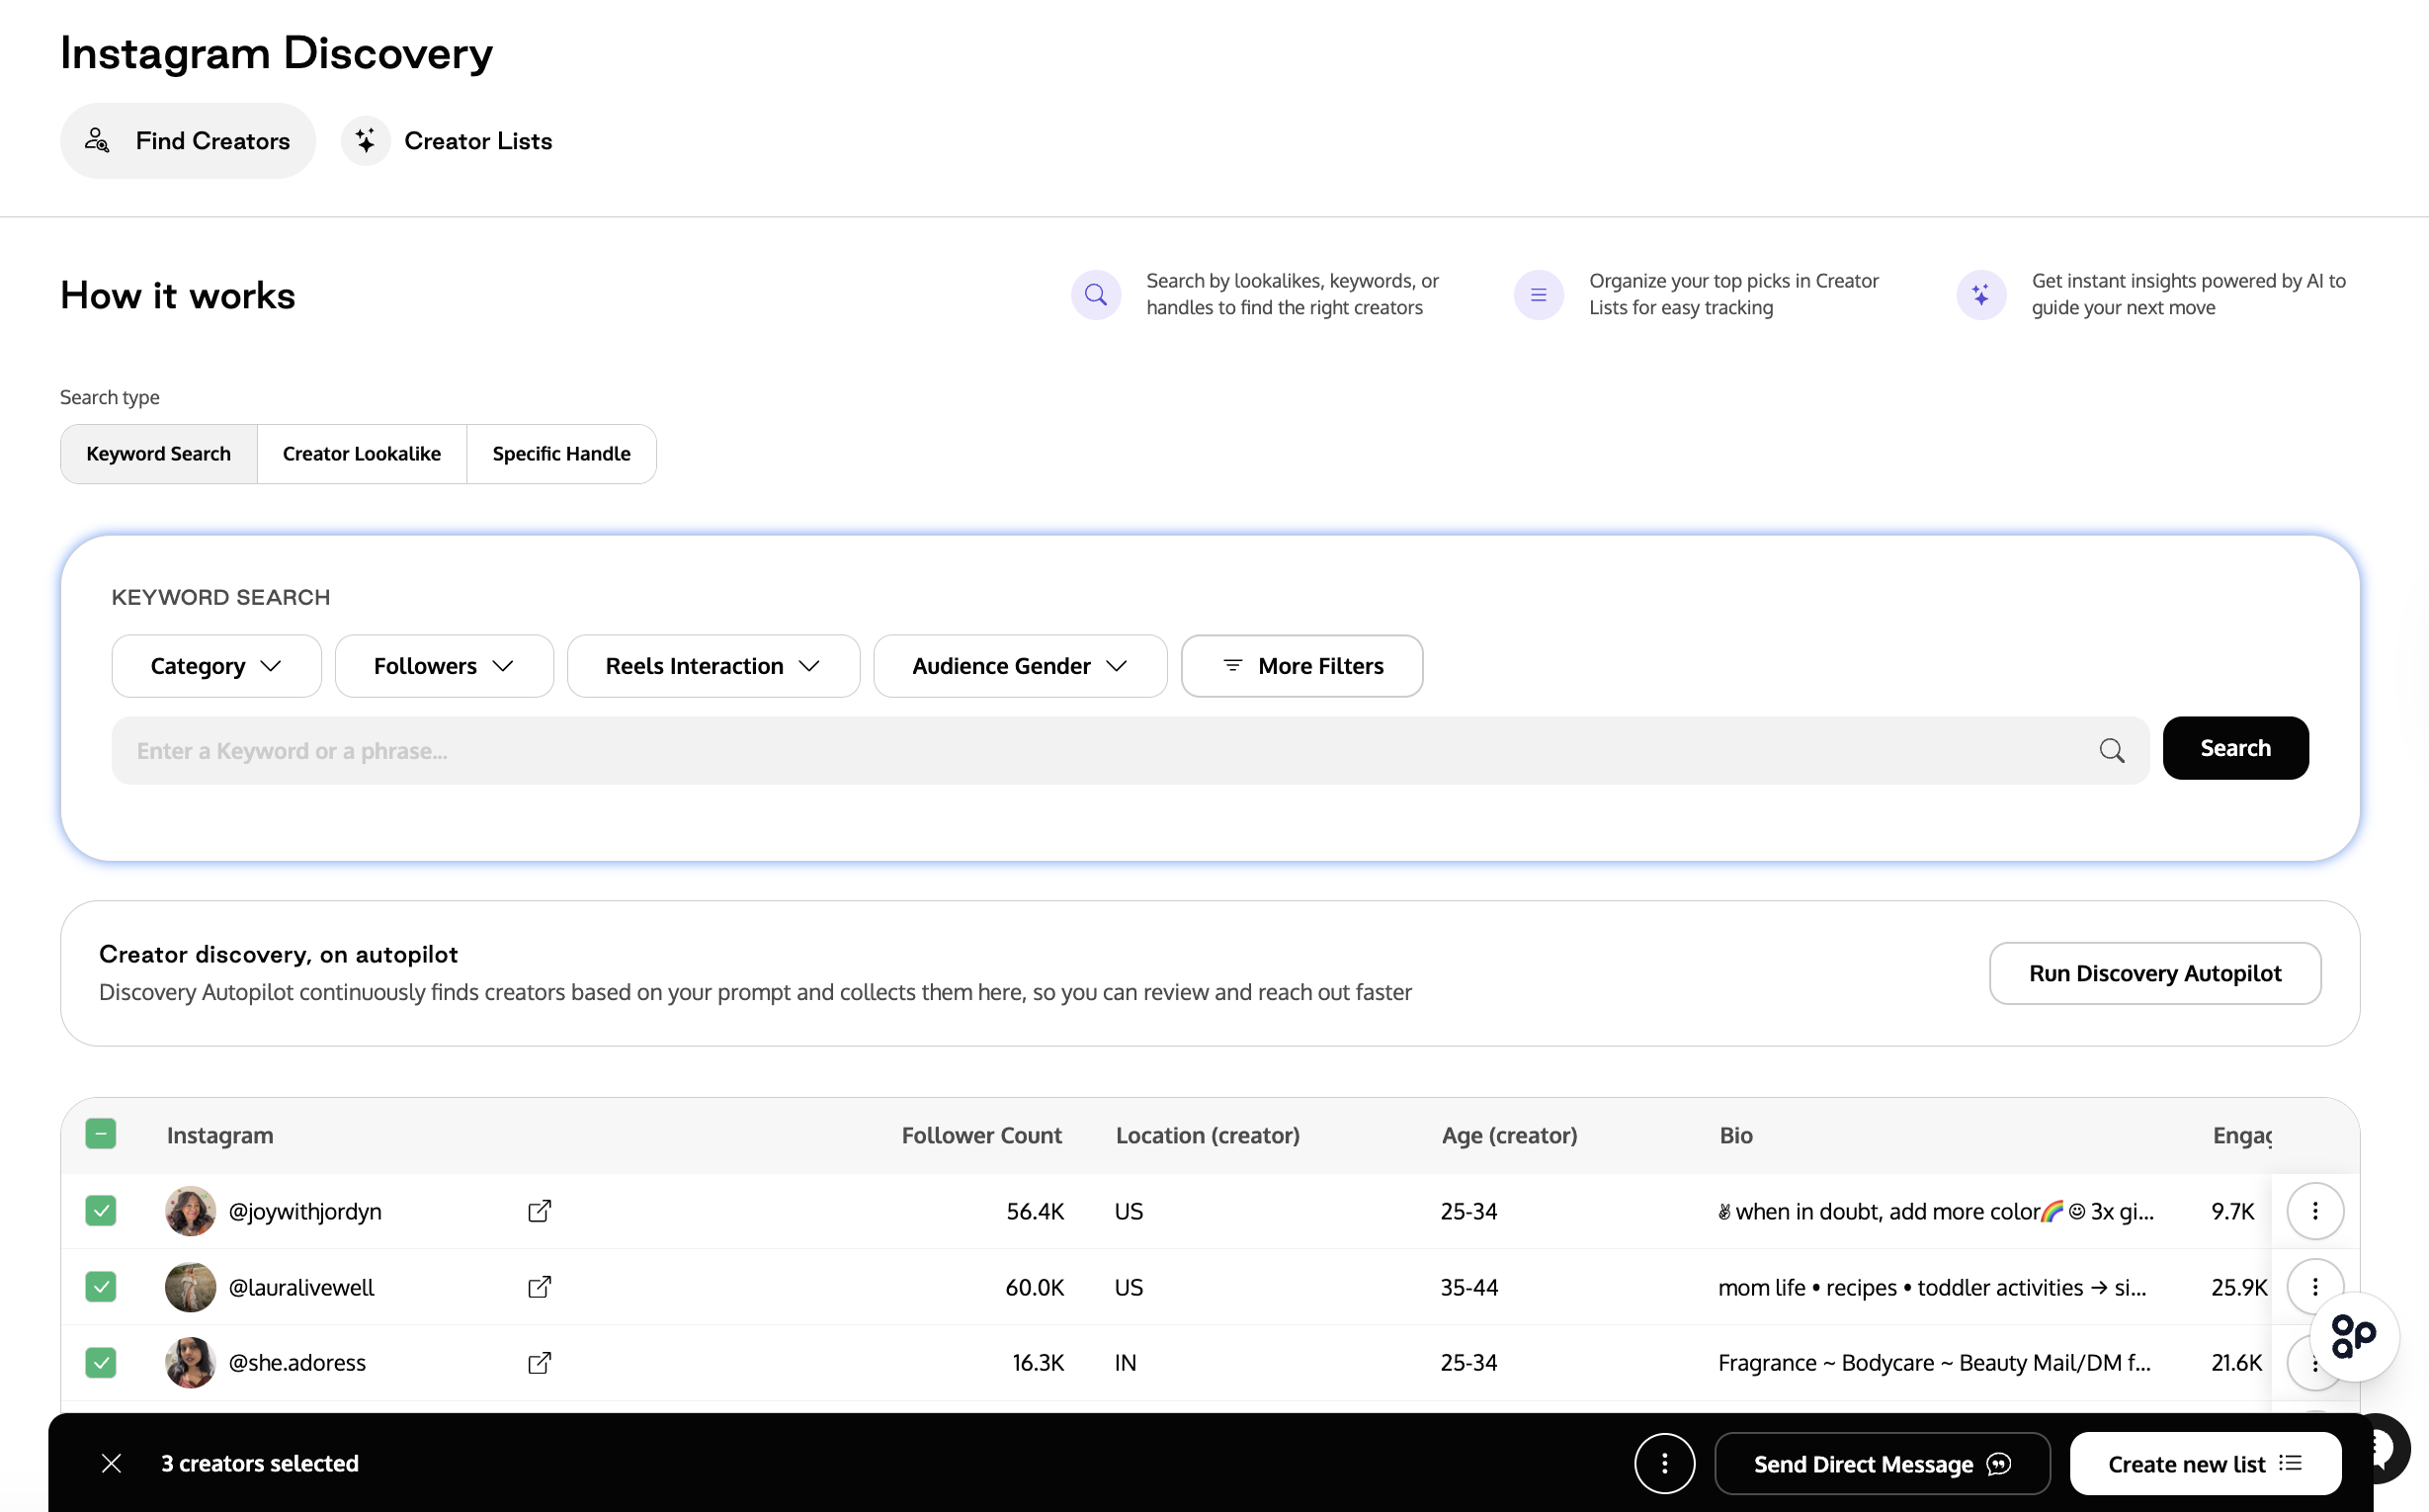Image resolution: width=2429 pixels, height=1512 pixels.
Task: Click @joywithjordyn avatar thumbnail
Action: click(190, 1211)
